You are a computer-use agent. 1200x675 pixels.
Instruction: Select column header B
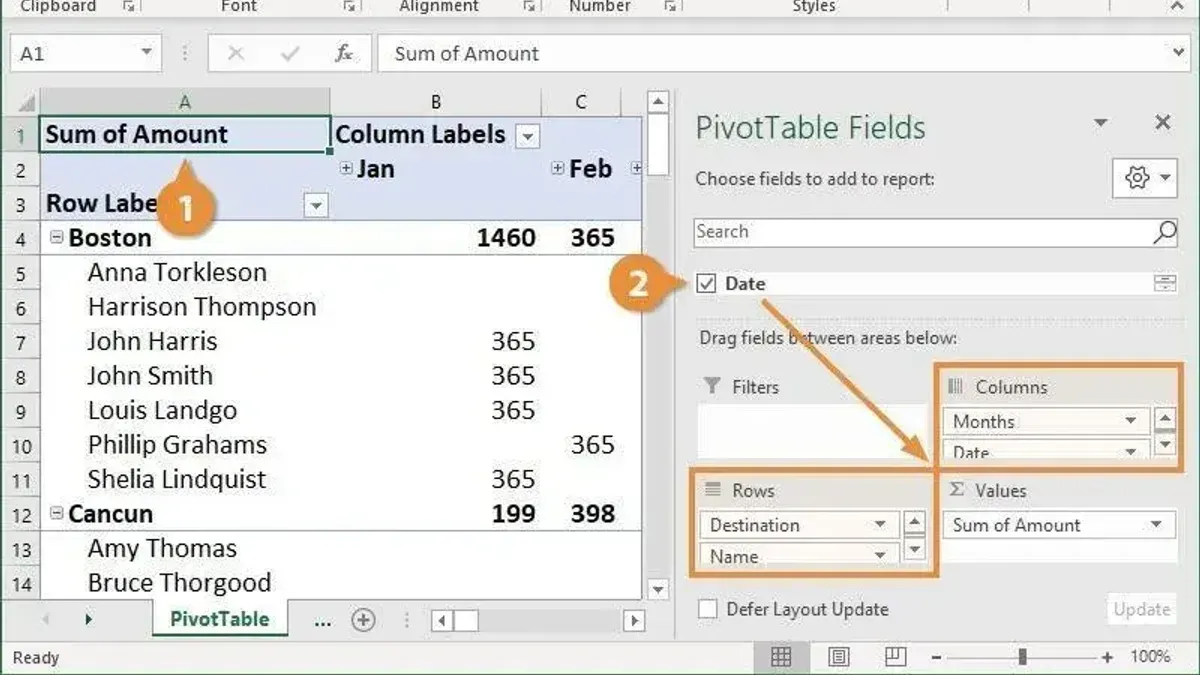436,102
